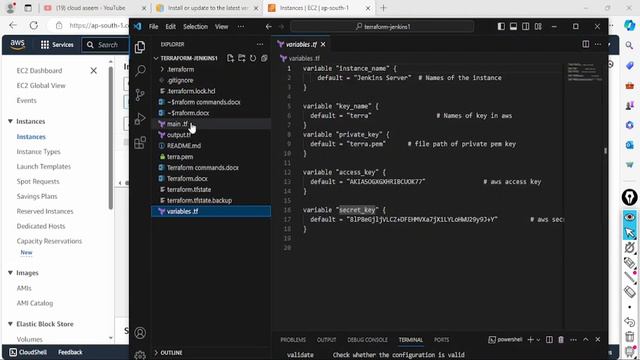640x360 pixels.
Task: Switch to Debug Console tab
Action: coord(367,340)
